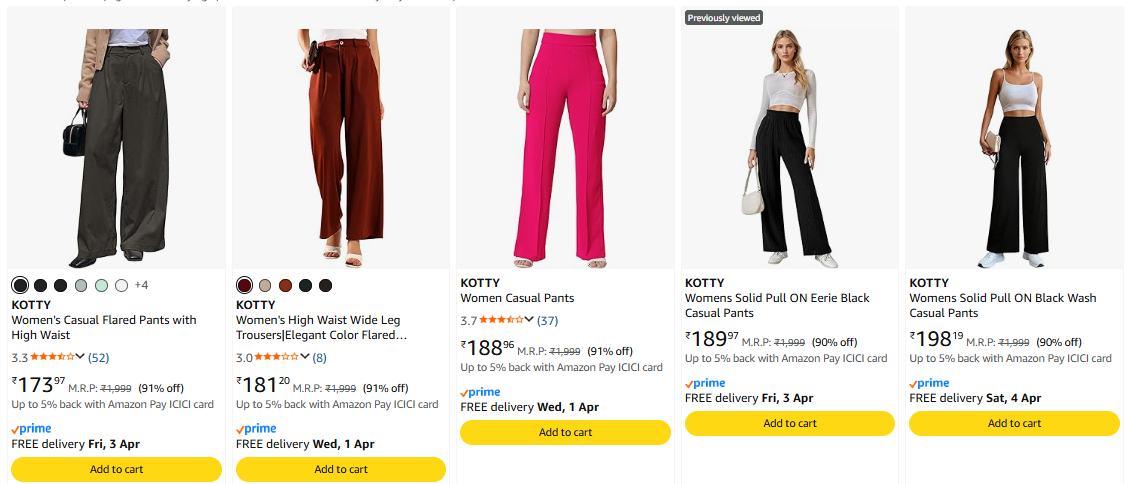Image resolution: width=1126 pixels, height=484 pixels.
Task: Add the Black Wash Casual Pants to cart
Action: coord(1014,423)
